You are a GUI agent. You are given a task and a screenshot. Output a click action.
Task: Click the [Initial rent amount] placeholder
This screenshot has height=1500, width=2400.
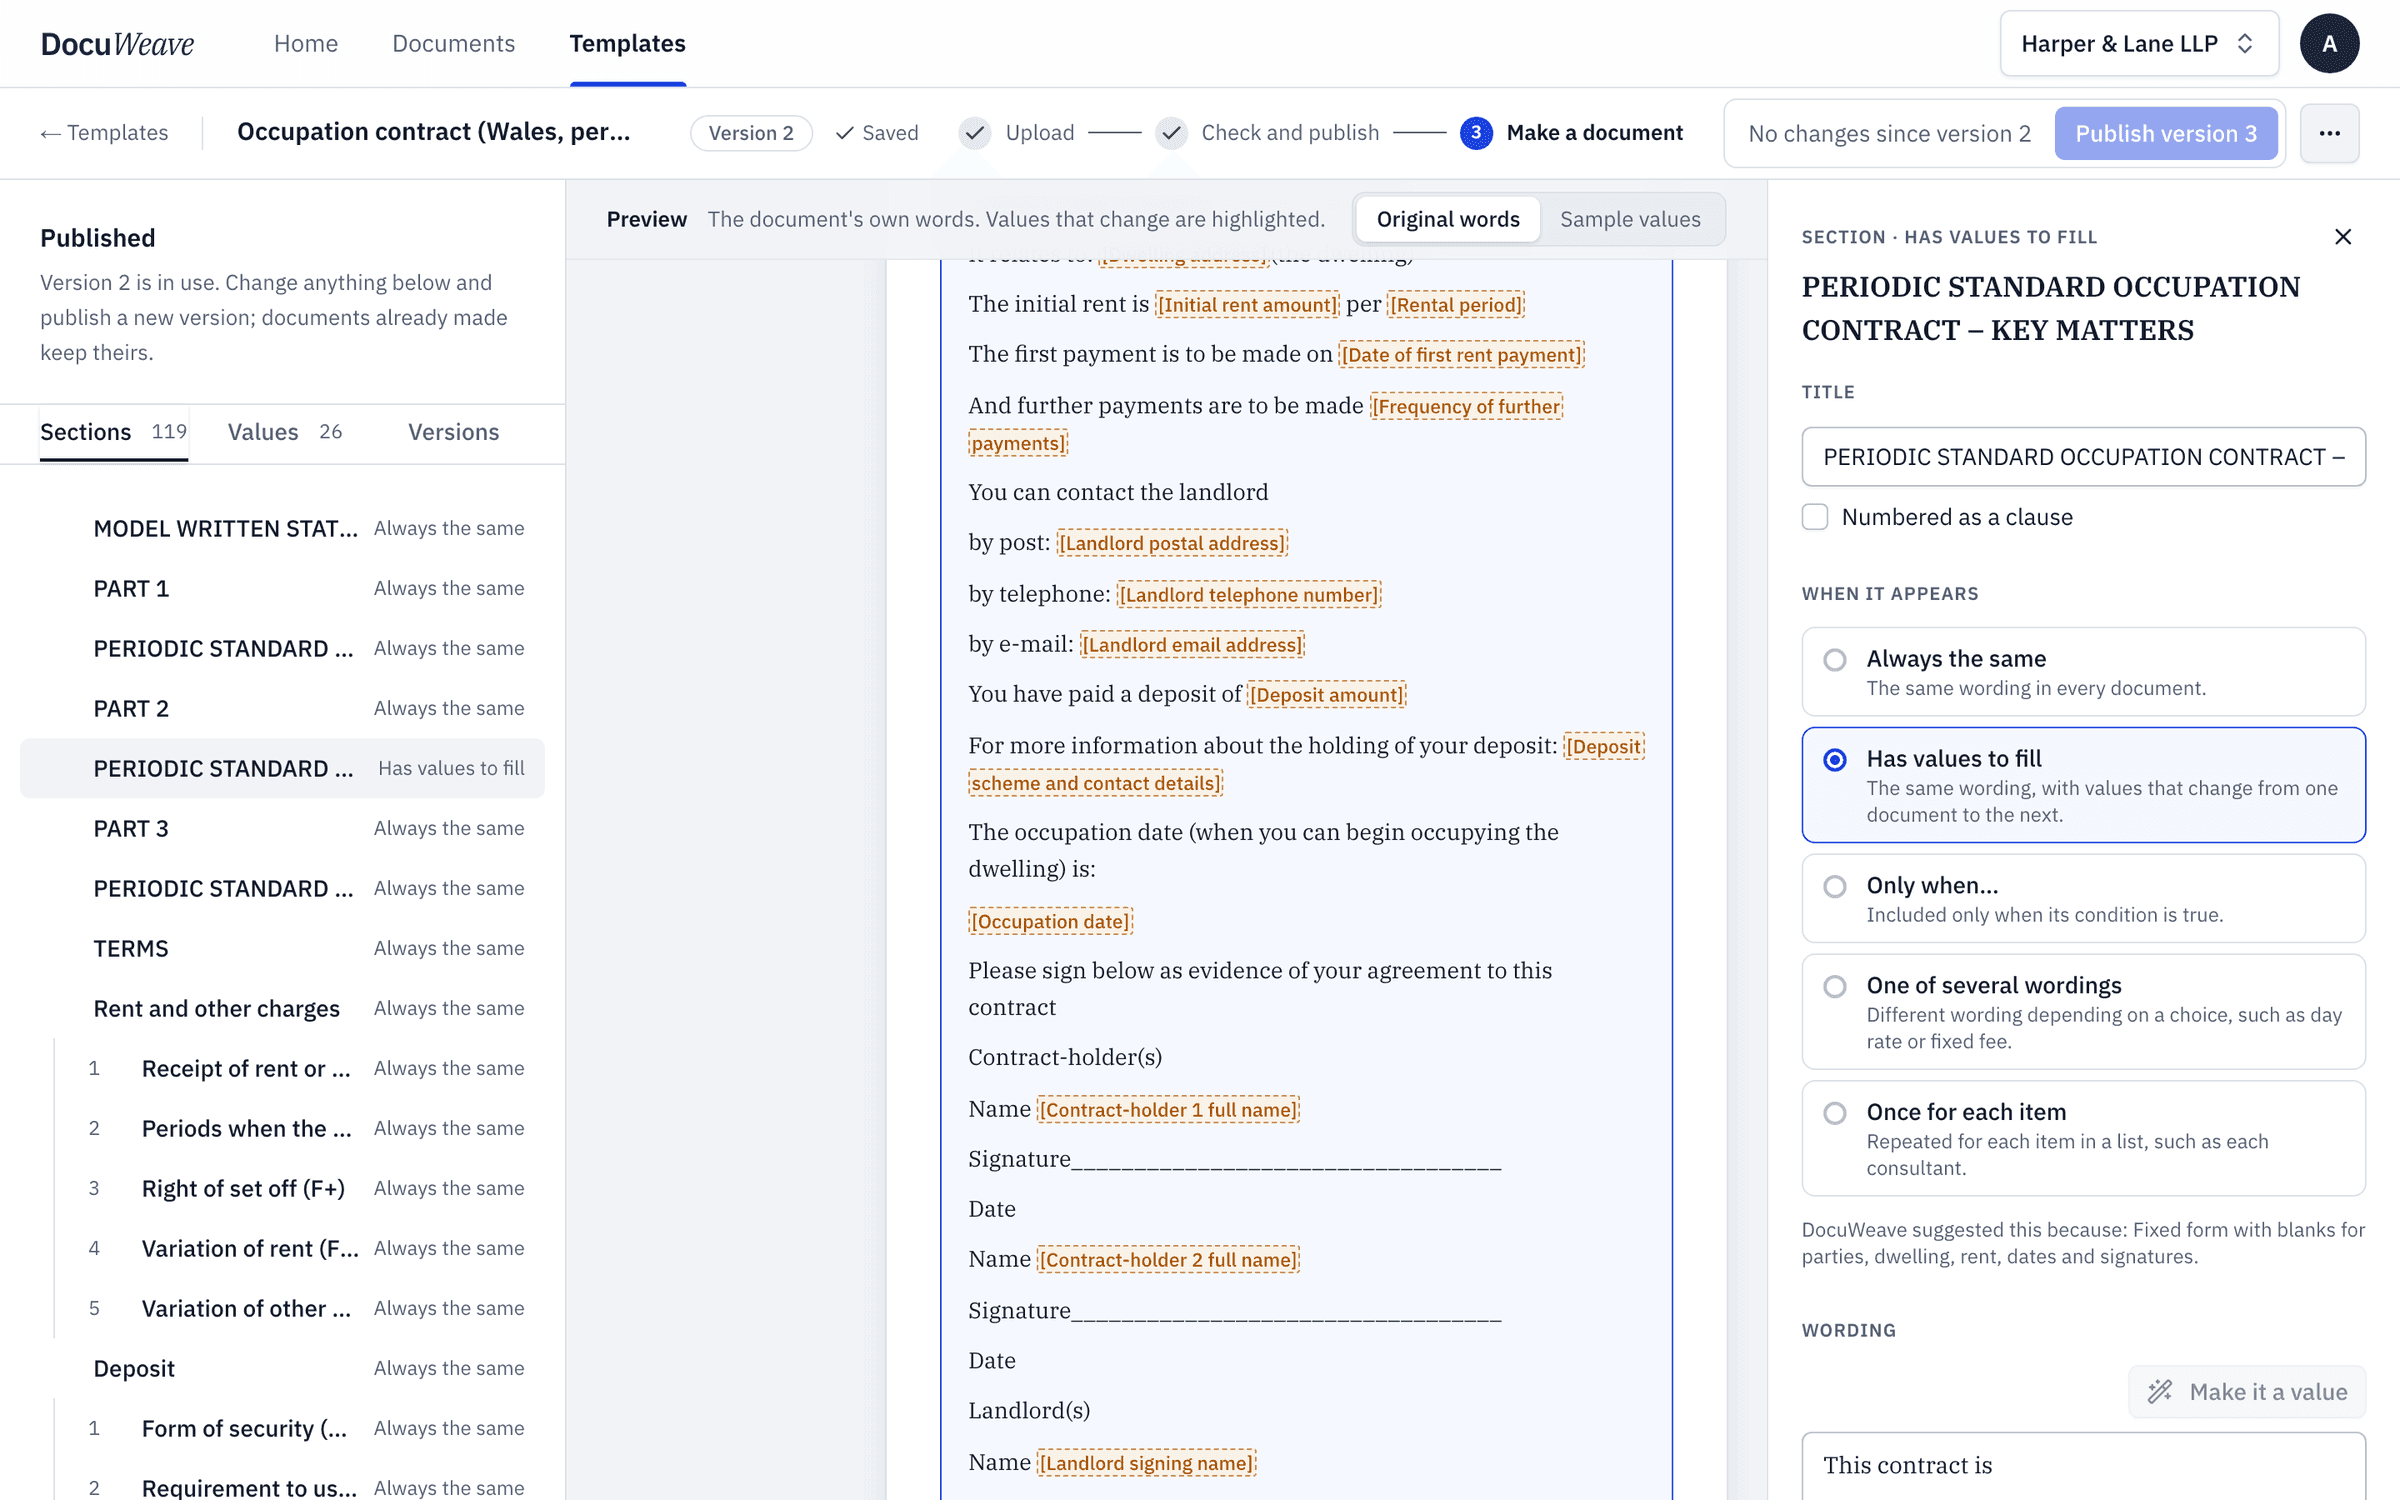1247,305
